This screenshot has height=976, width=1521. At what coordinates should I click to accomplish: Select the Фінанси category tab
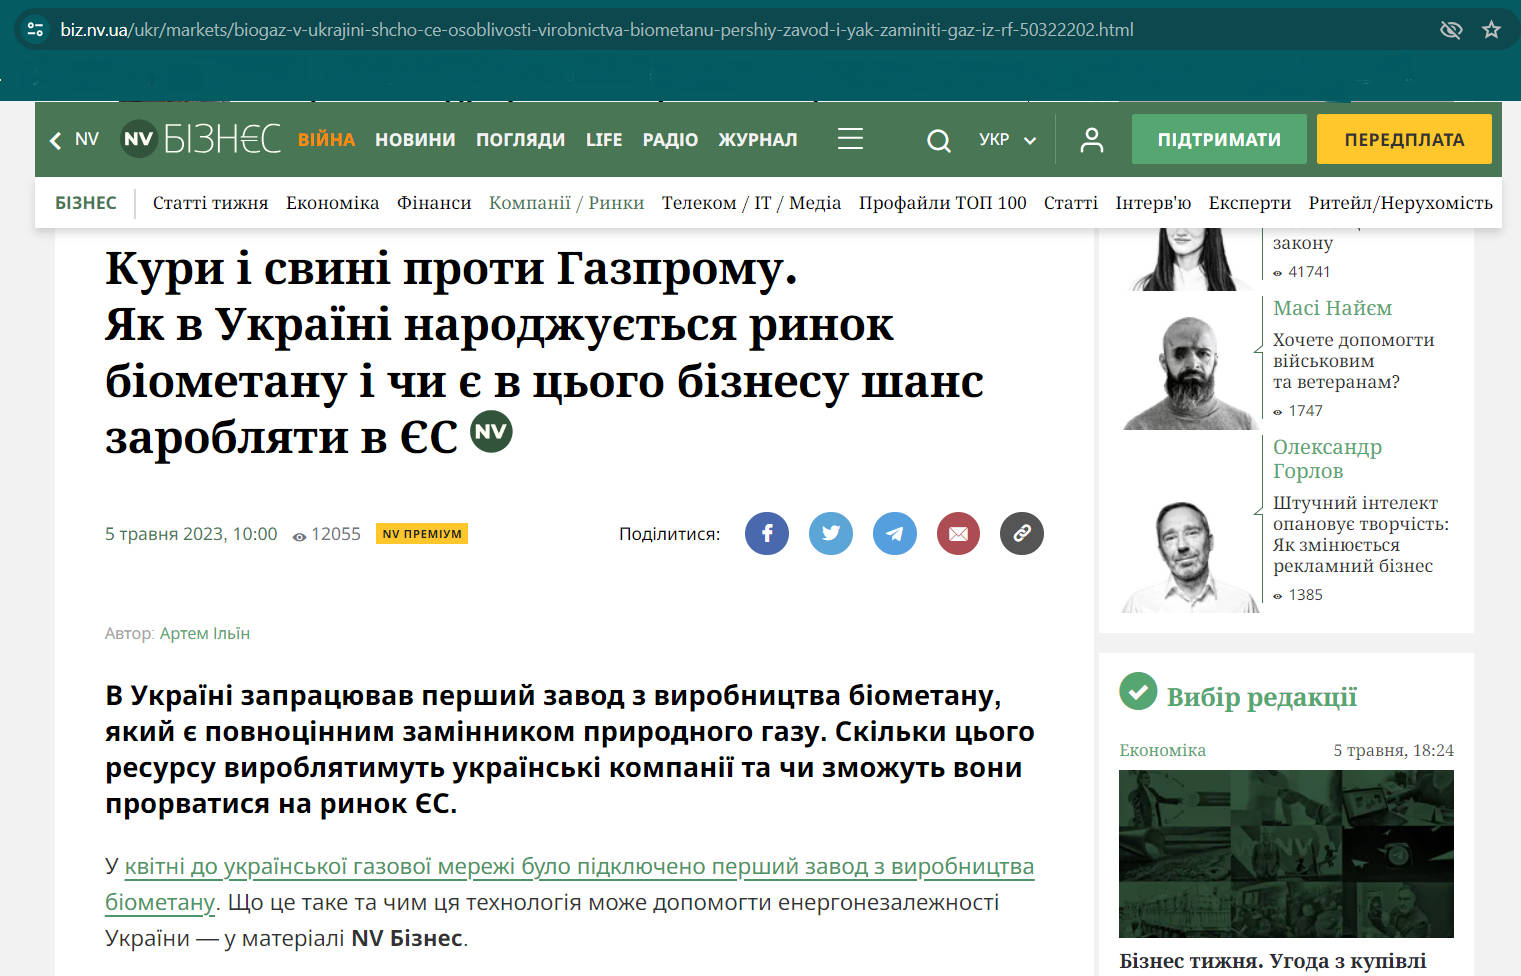pos(433,203)
